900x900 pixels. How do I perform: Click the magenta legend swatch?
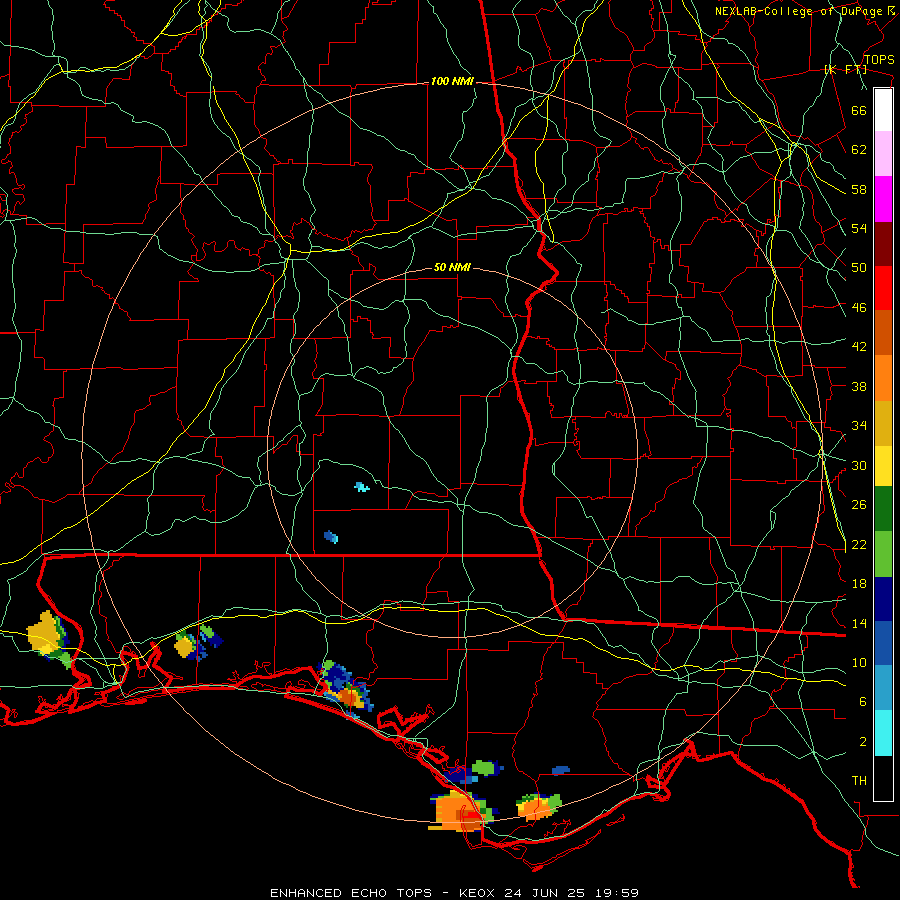883,199
